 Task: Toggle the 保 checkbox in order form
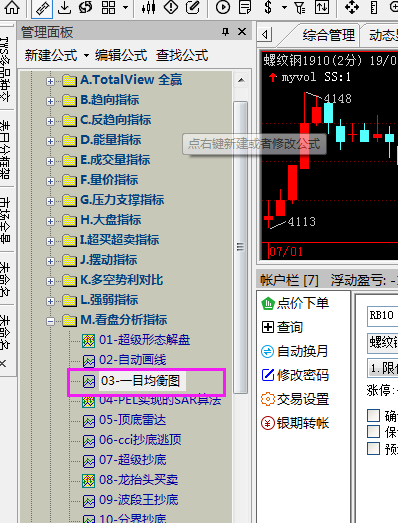tap(373, 432)
